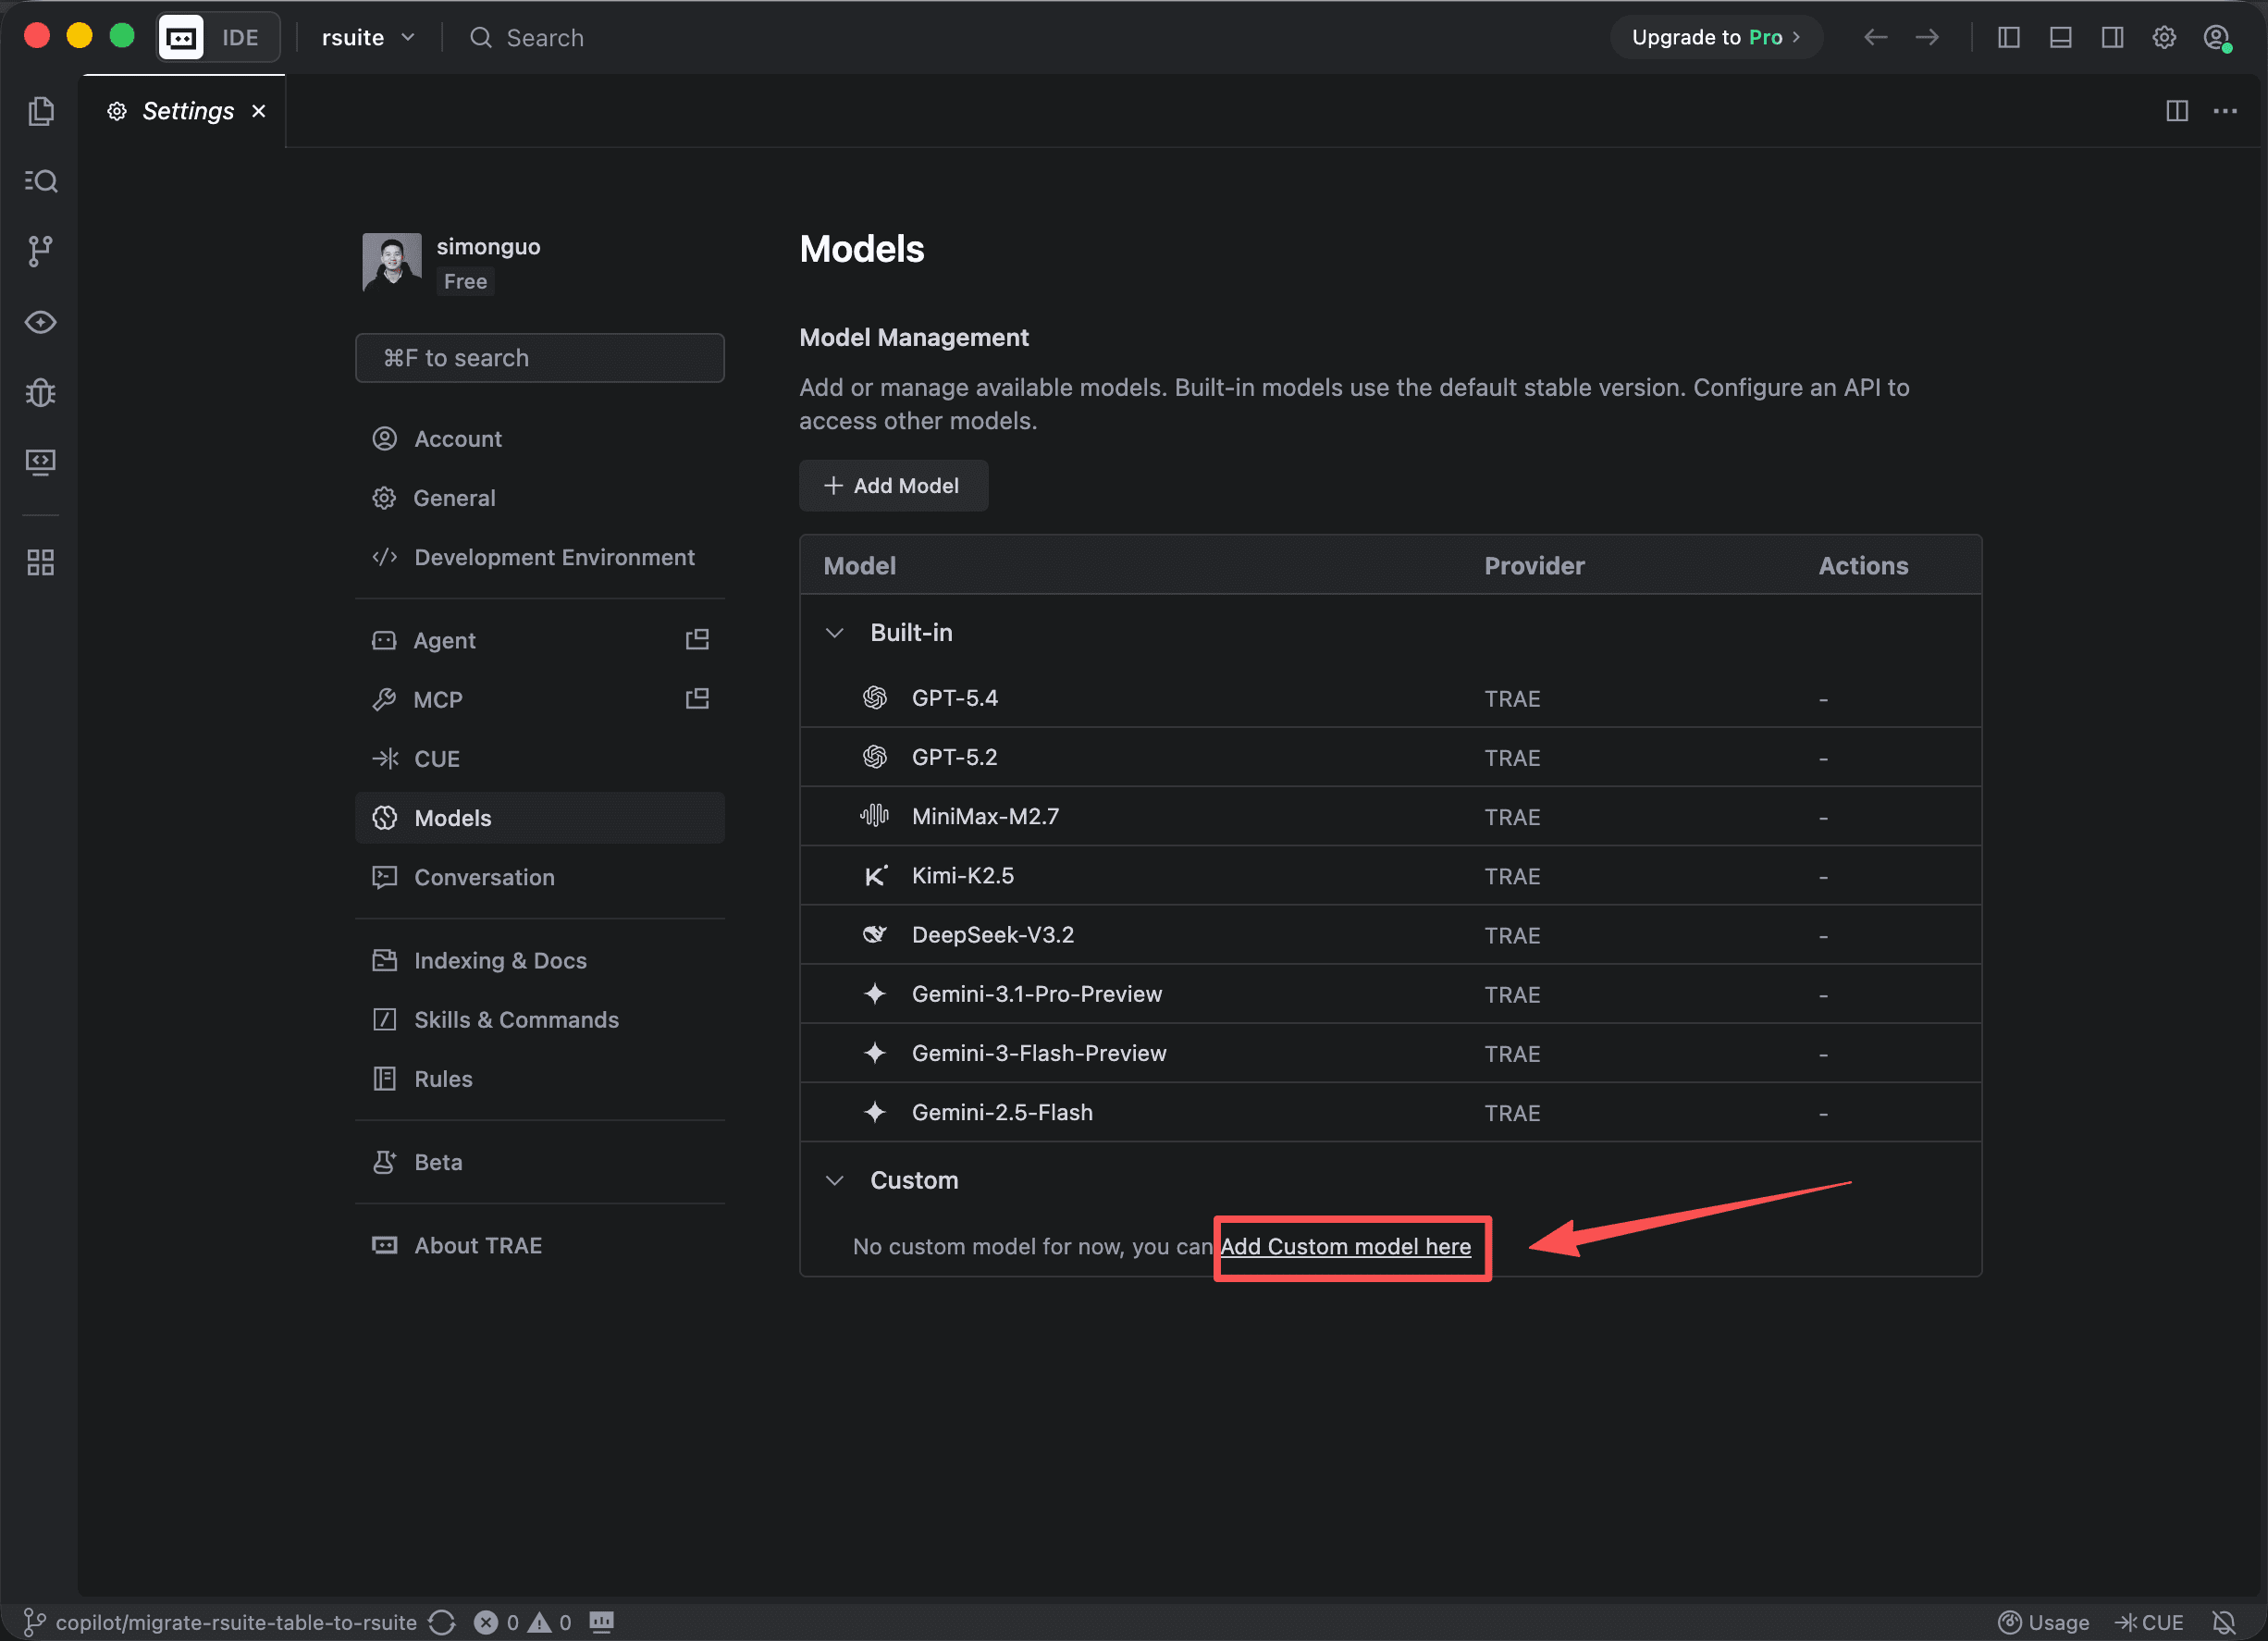Open the Extensions grid icon in activity bar
This screenshot has width=2268, height=1641.
tap(41, 562)
